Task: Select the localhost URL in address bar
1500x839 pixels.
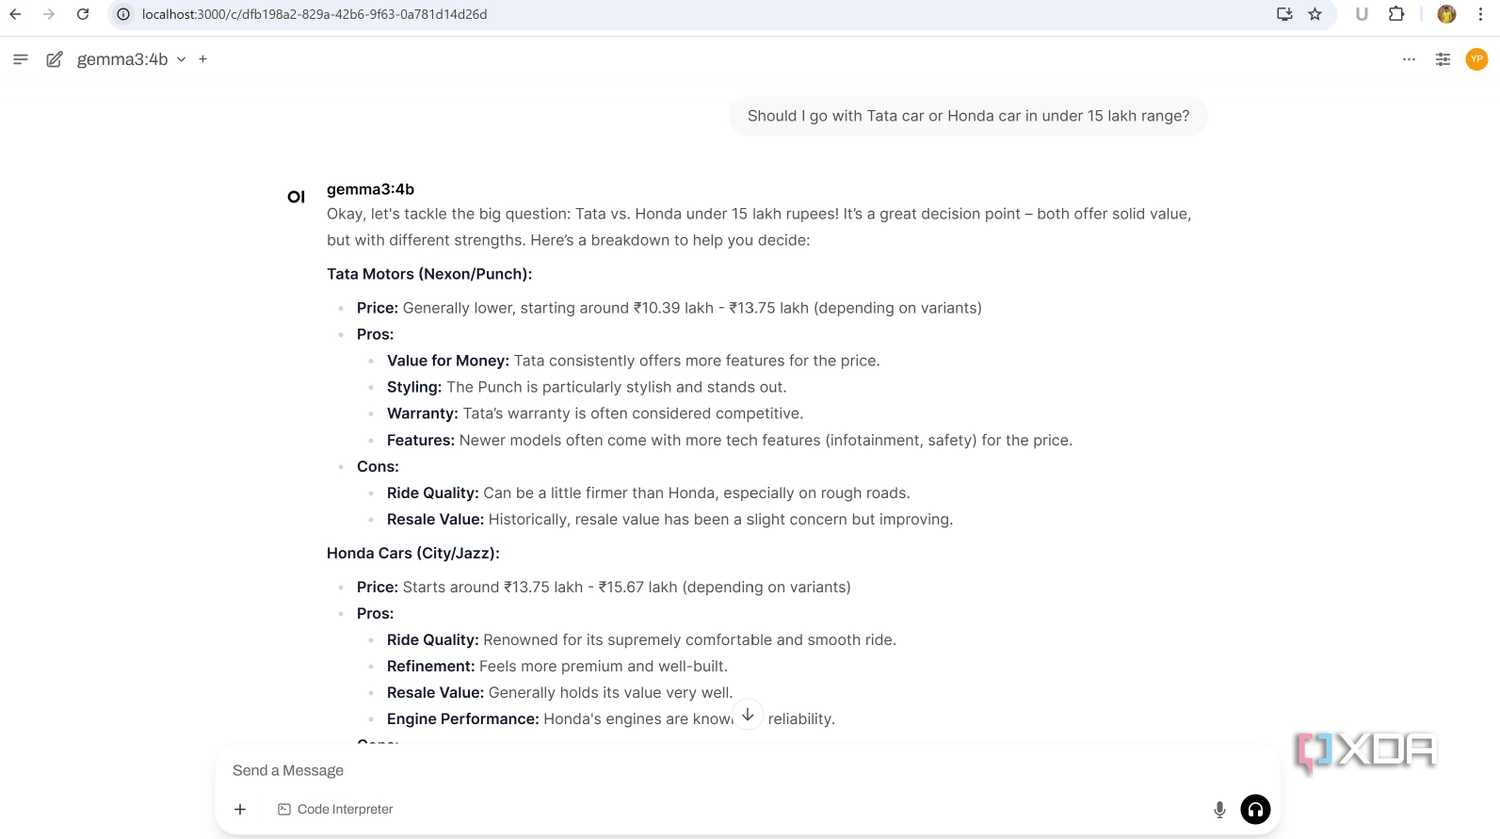Action: (x=314, y=14)
